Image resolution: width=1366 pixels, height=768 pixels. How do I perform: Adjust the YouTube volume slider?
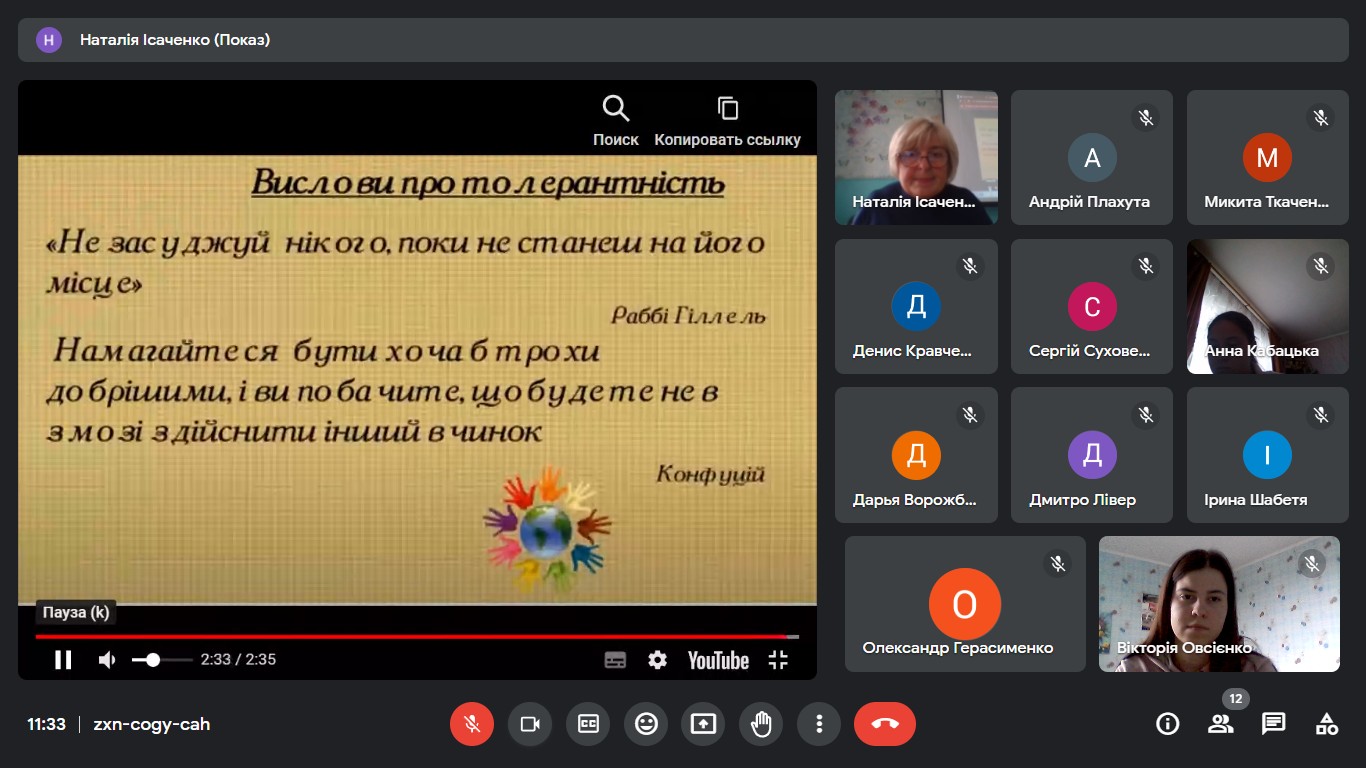(162, 660)
